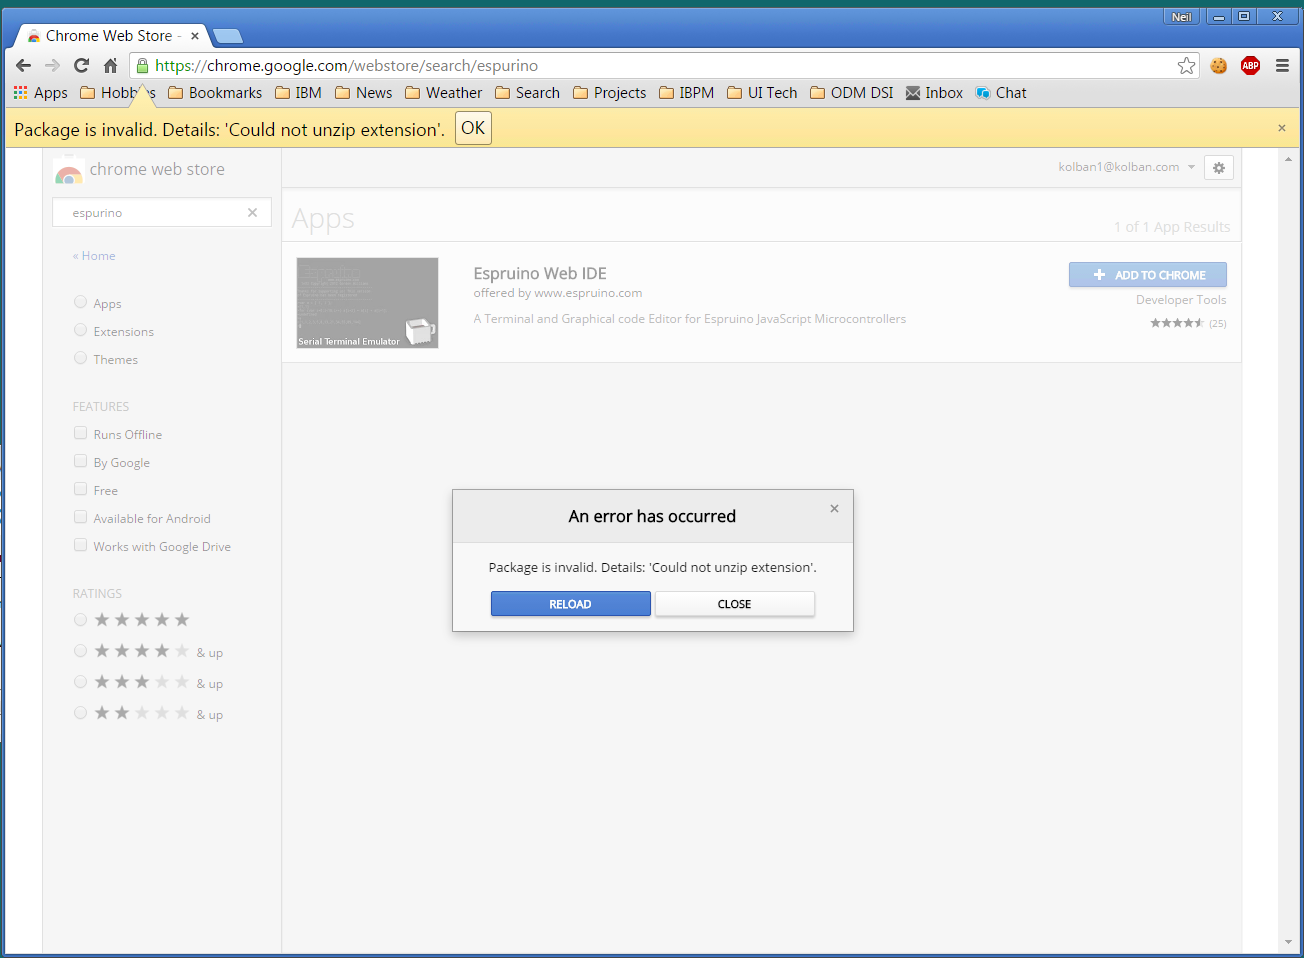The height and width of the screenshot is (958, 1304).
Task: Open the IBPM bookmarks folder
Action: [686, 93]
